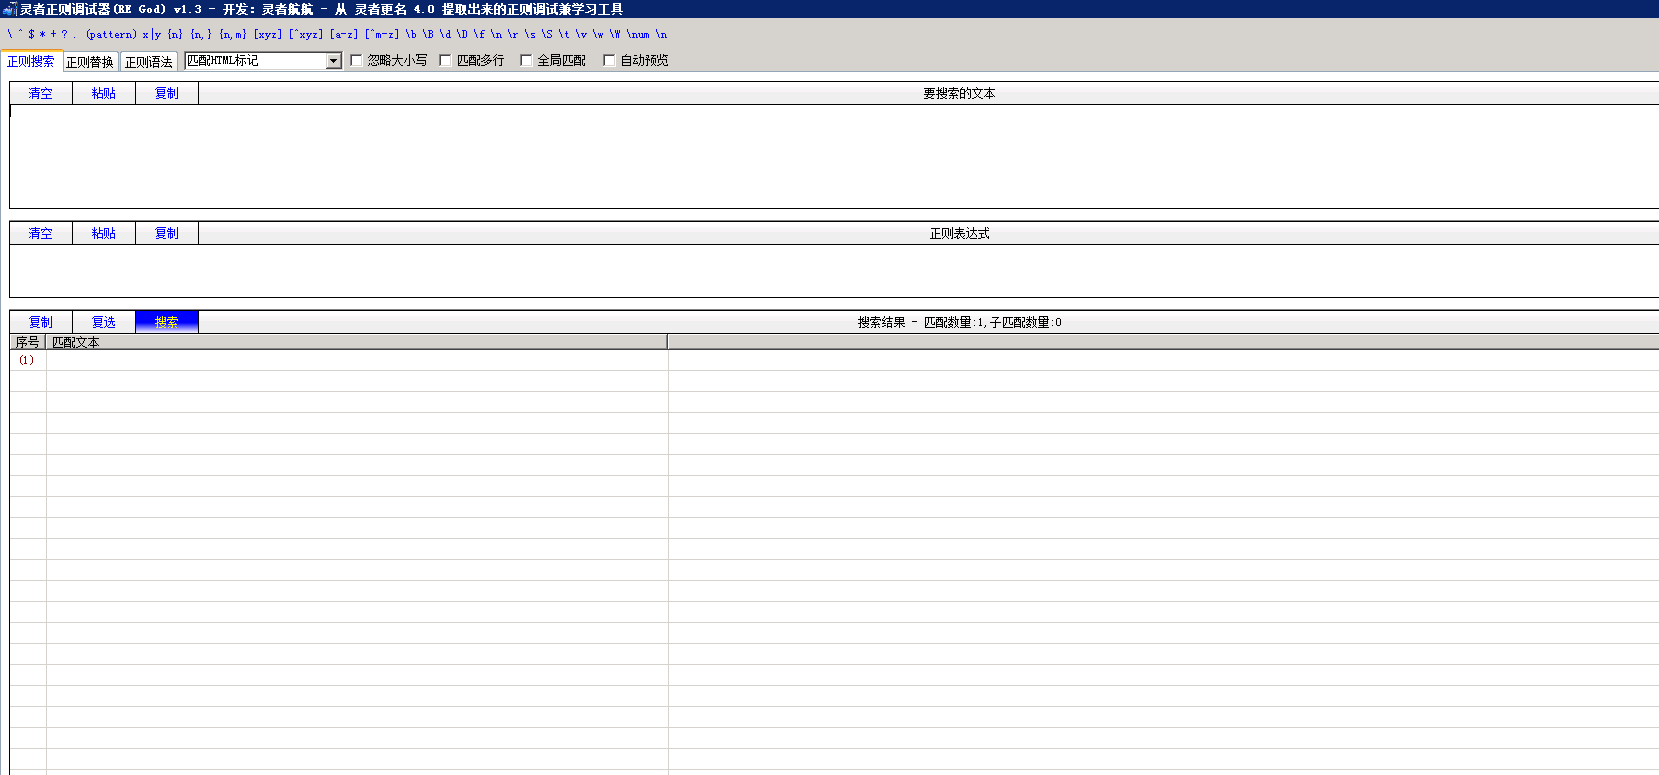
Task: Click the 复选 button in results bar
Action: [x=104, y=322]
